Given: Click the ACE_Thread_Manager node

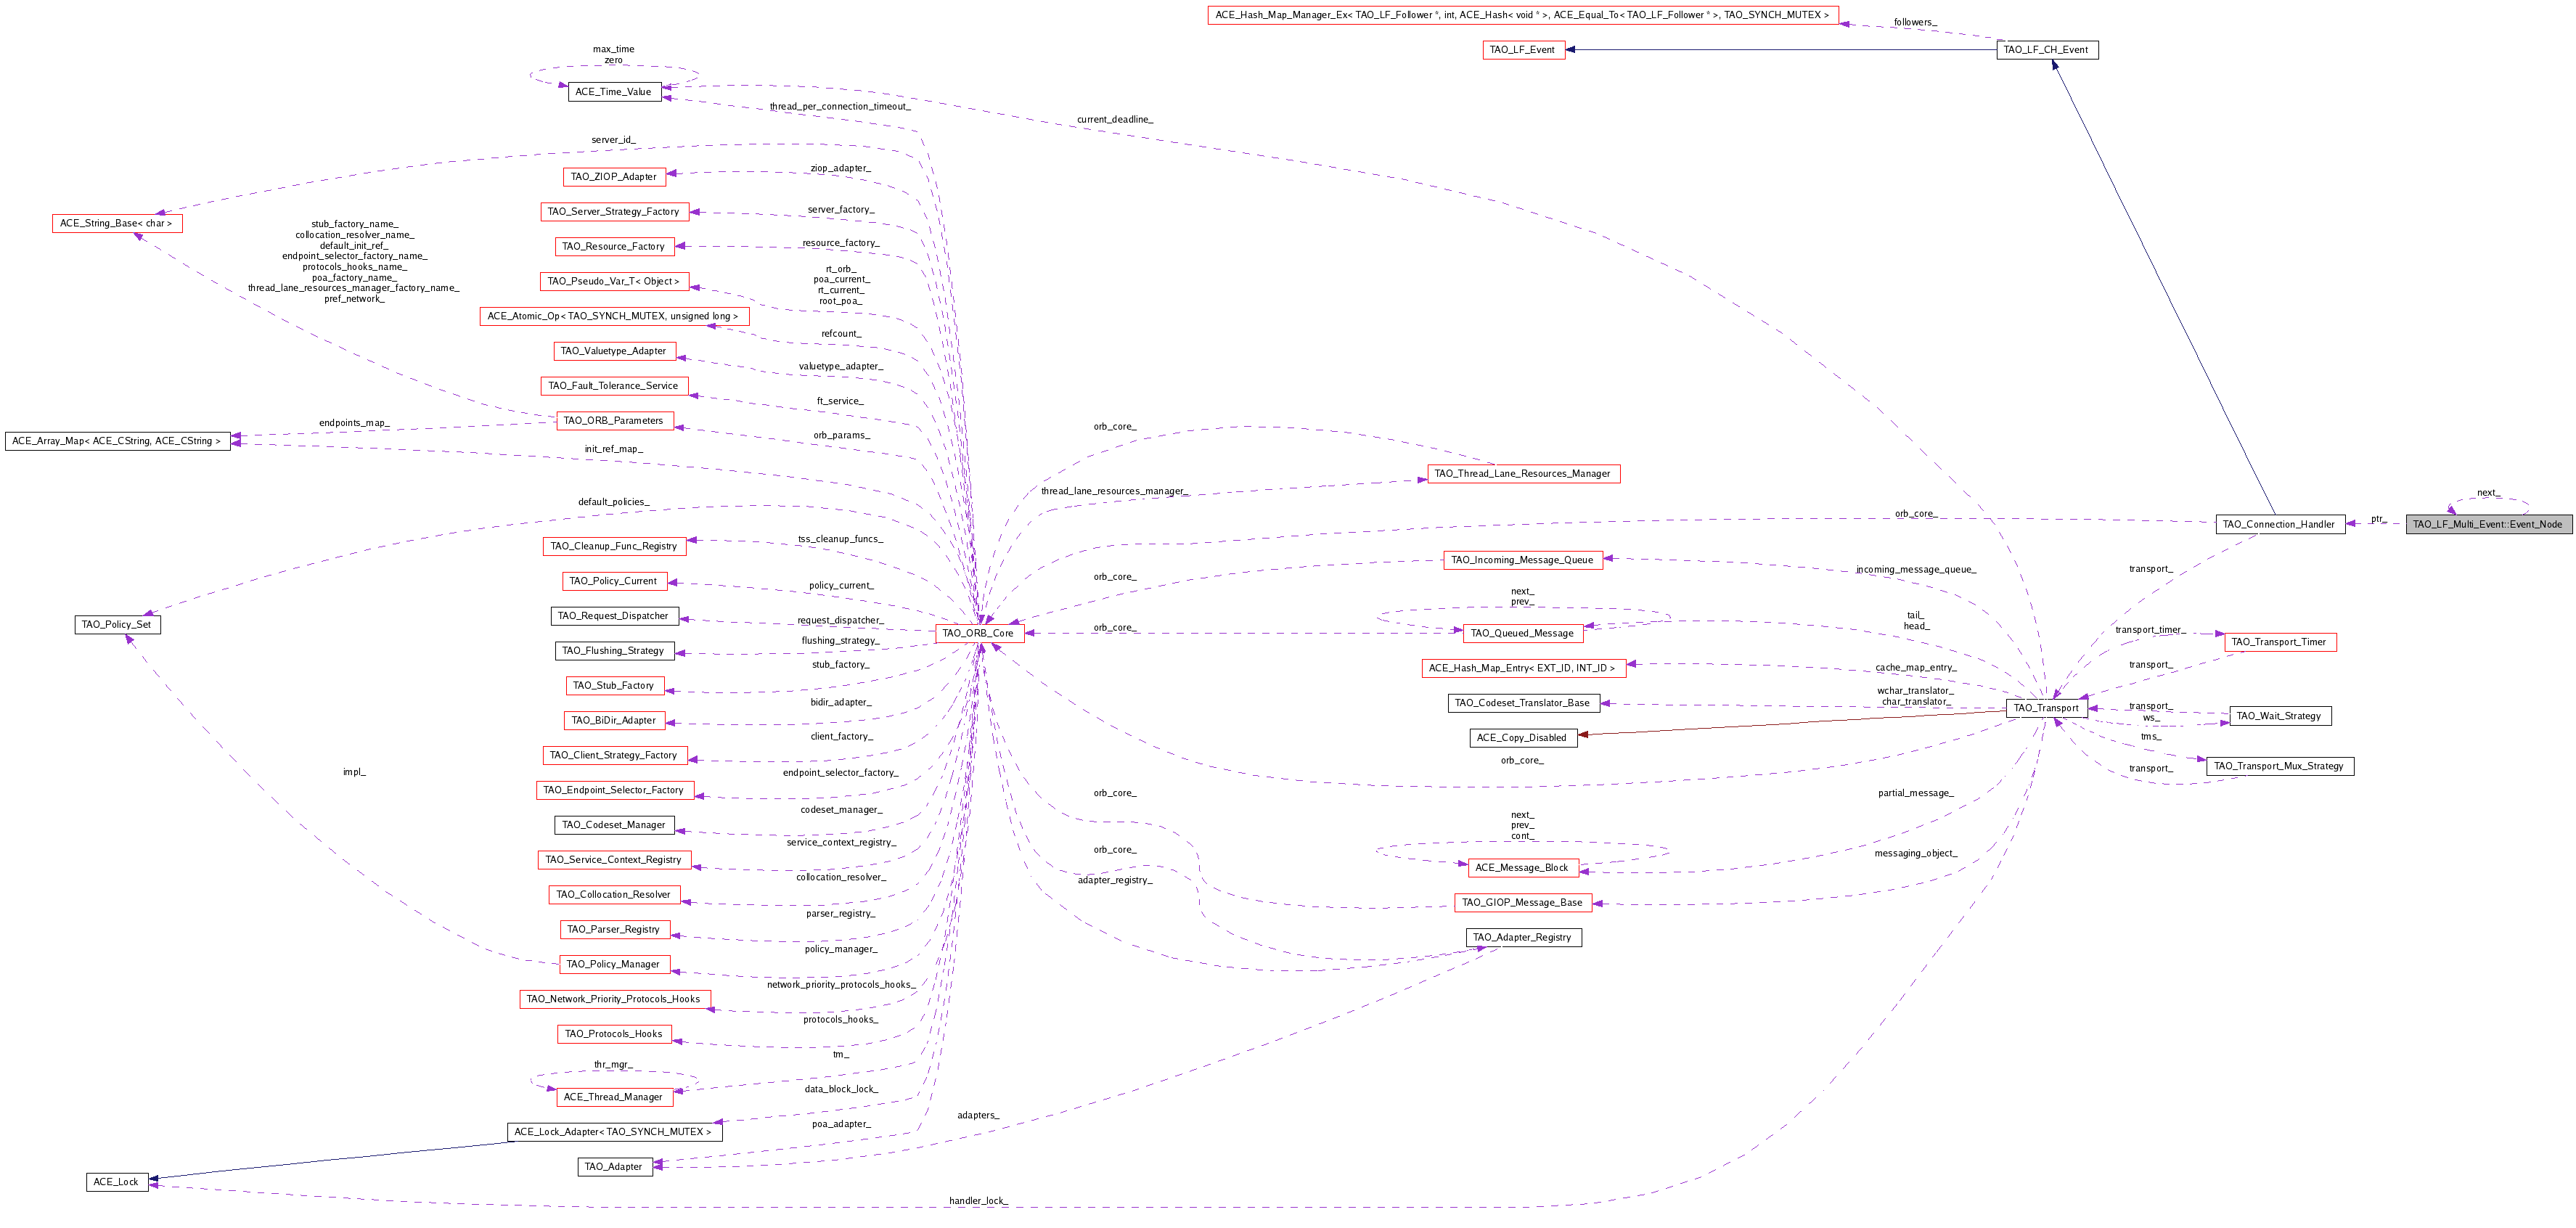Looking at the screenshot, I should pos(613,1097).
